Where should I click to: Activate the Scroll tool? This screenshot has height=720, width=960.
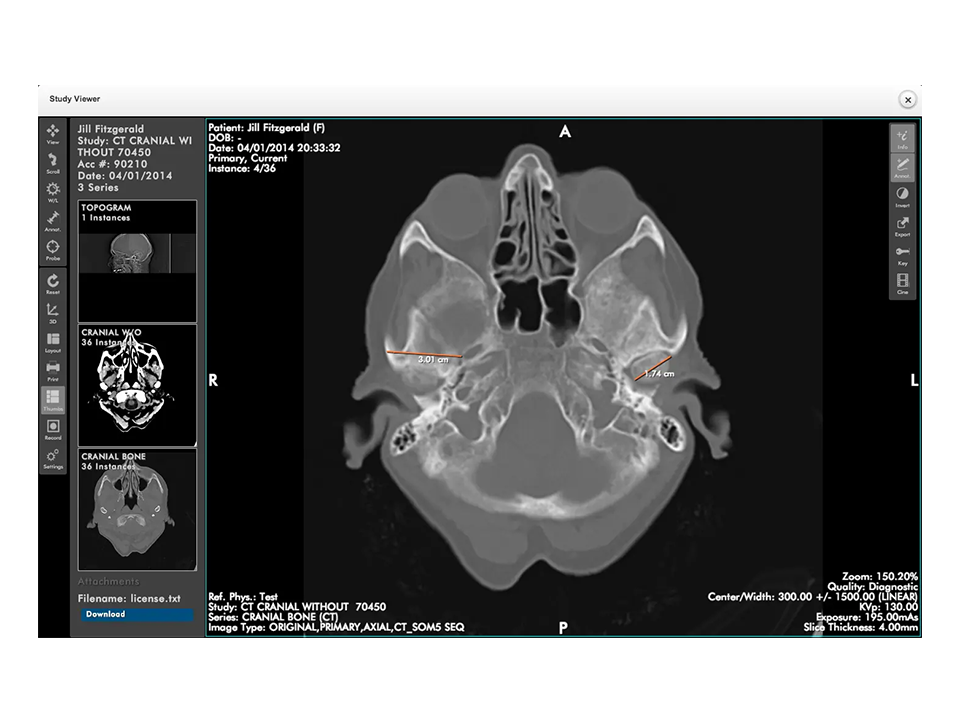click(53, 164)
